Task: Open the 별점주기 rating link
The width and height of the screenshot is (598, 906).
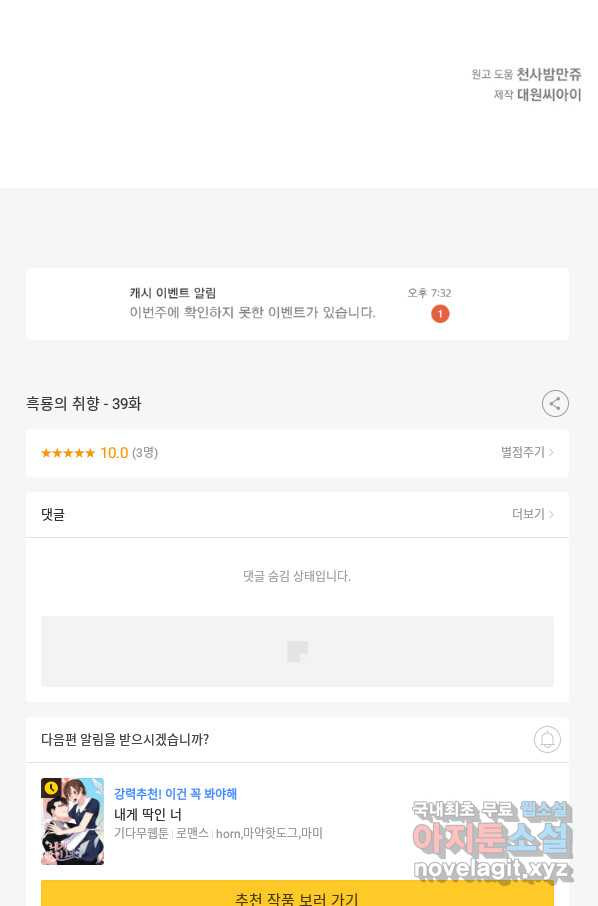Action: 522,452
